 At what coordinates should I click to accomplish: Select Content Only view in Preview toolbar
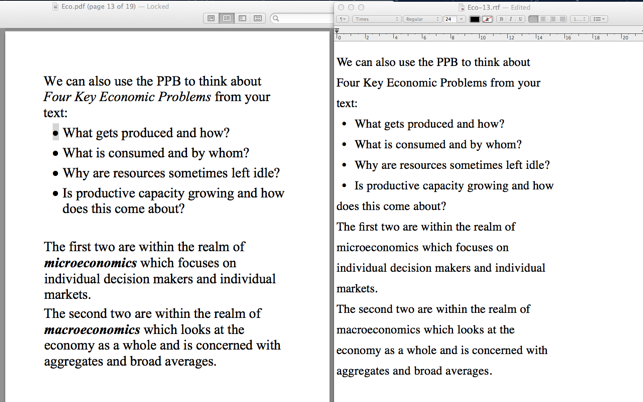(x=211, y=18)
